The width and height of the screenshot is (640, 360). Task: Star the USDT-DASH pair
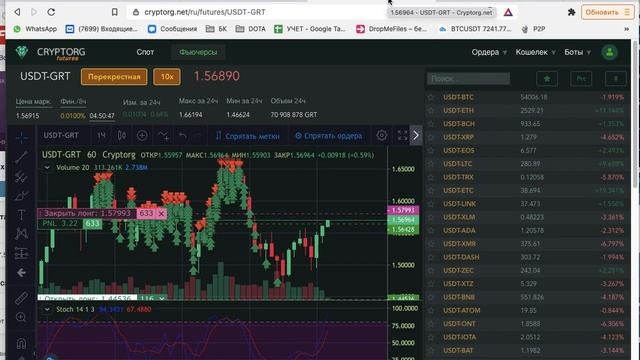431,257
